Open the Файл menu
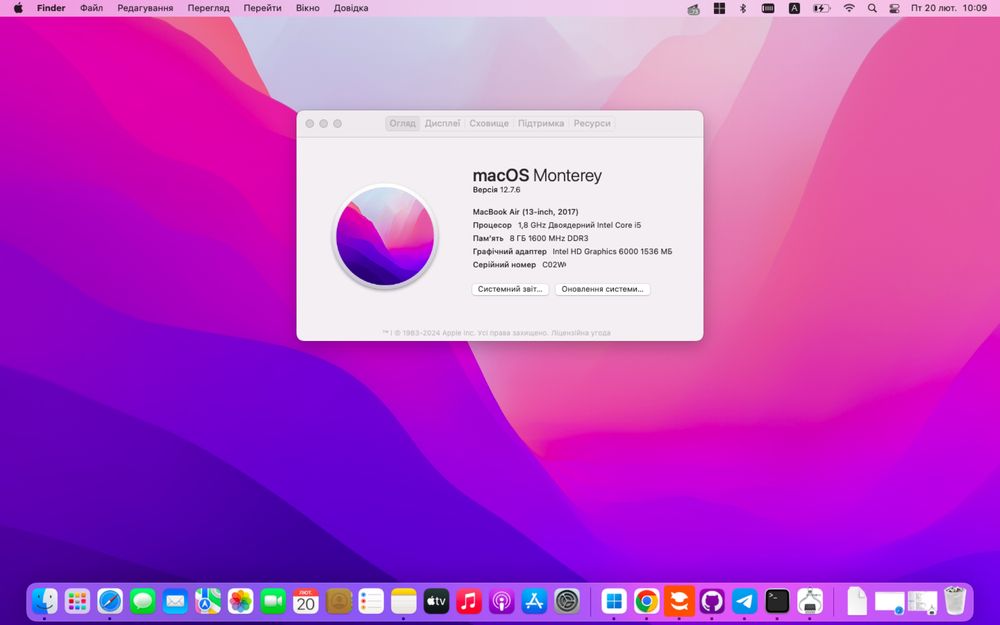The image size is (1000, 625). [x=91, y=8]
